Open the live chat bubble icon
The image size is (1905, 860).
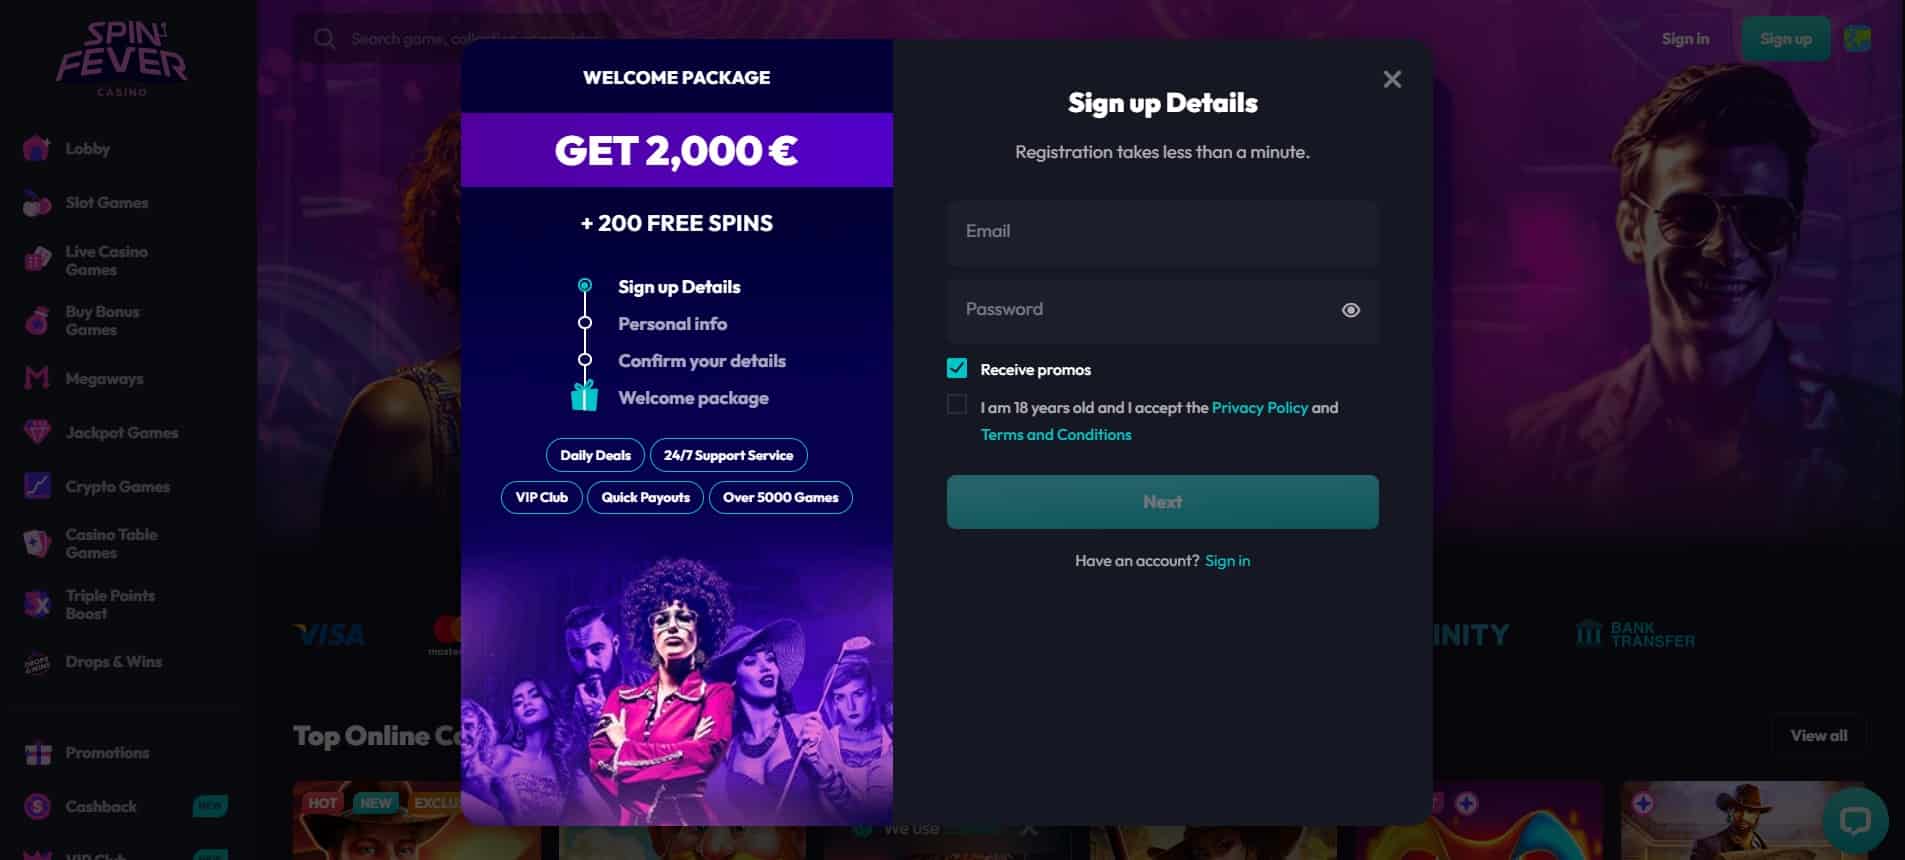point(1855,821)
